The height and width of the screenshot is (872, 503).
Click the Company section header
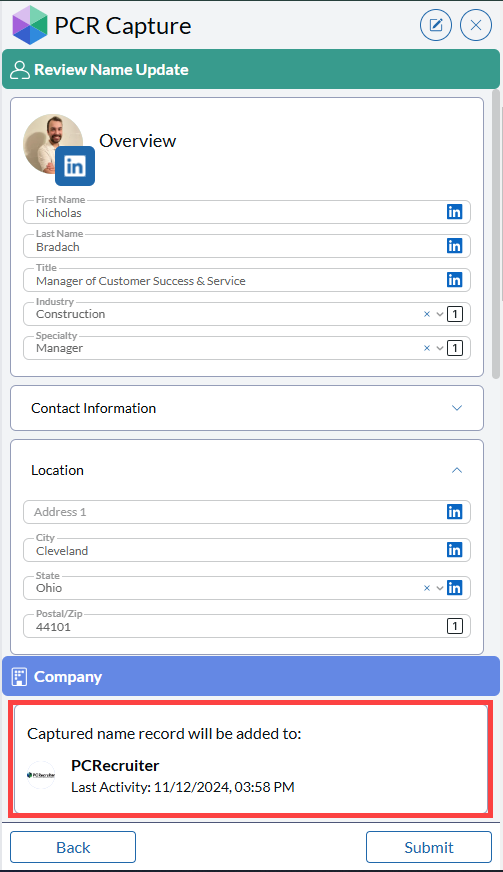point(251,676)
